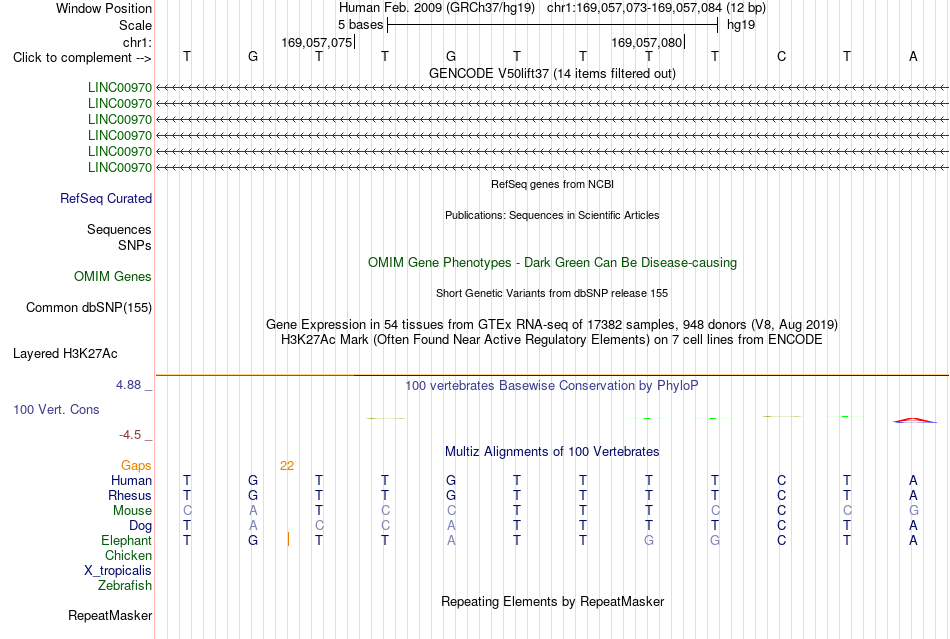Select the Zebrafish species label

(124, 586)
